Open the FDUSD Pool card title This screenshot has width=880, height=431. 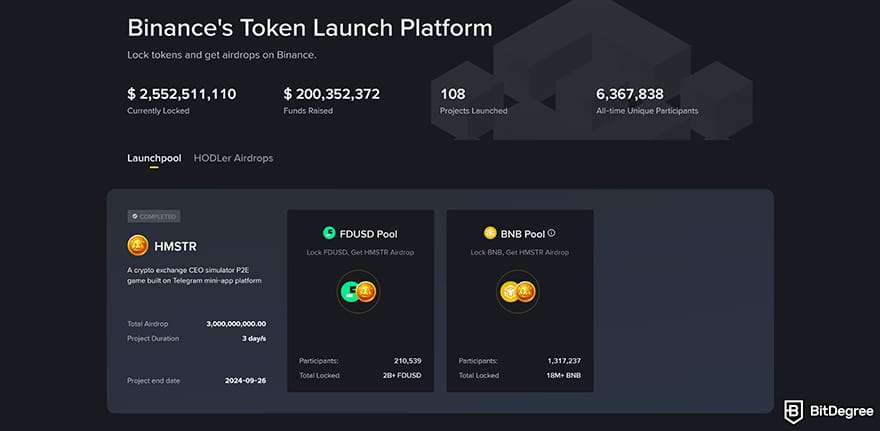click(x=369, y=234)
